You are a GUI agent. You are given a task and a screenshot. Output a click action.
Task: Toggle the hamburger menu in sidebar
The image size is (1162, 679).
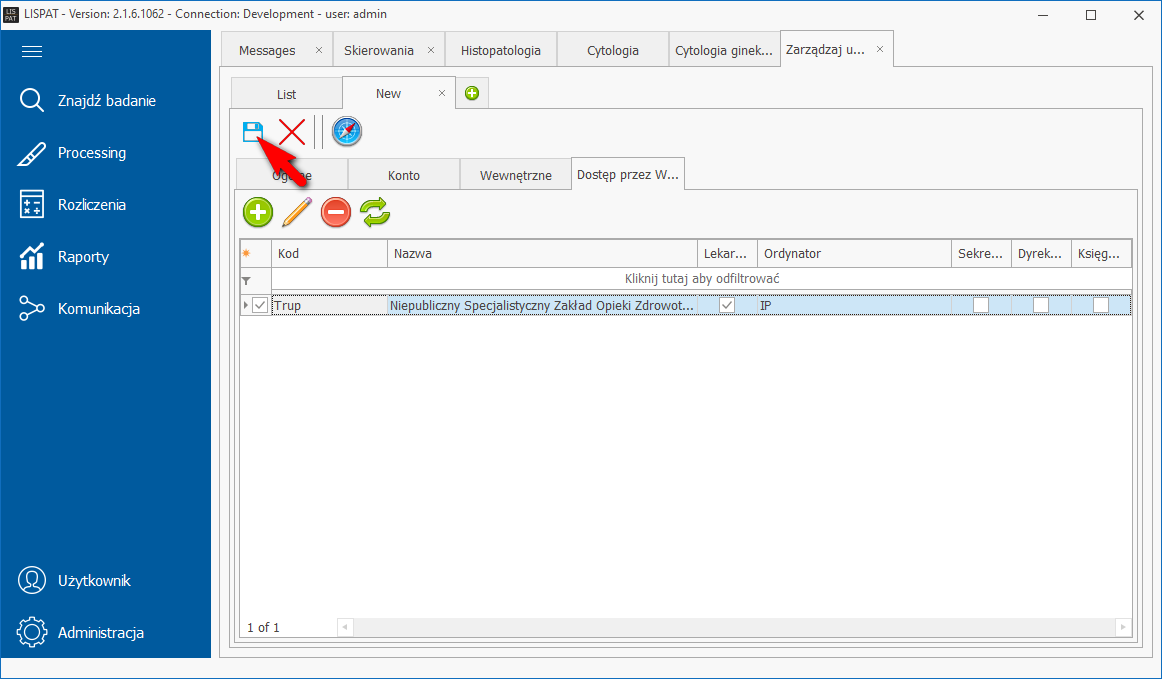click(x=32, y=52)
